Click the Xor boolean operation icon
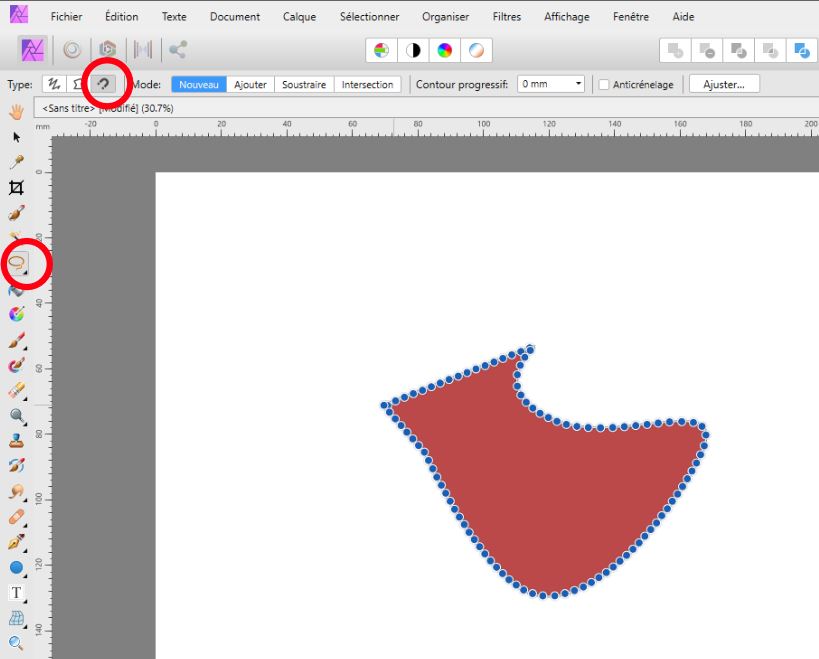This screenshot has width=819, height=659. pyautogui.click(x=770, y=51)
